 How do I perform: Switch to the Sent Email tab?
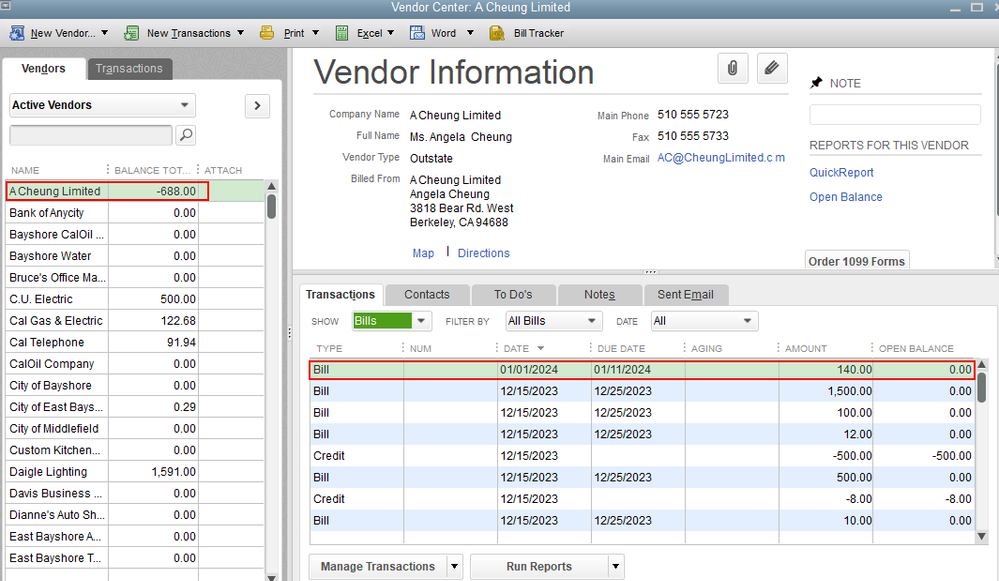click(x=686, y=294)
